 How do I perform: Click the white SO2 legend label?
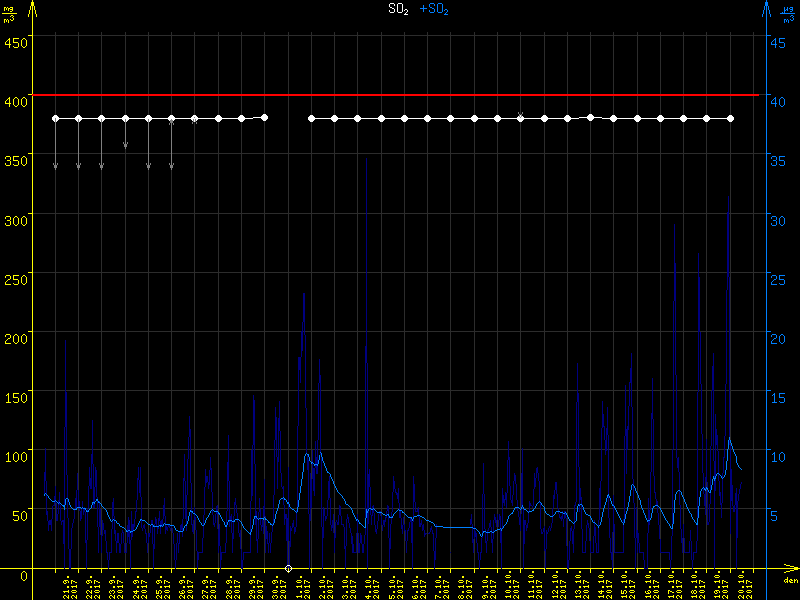pos(397,9)
